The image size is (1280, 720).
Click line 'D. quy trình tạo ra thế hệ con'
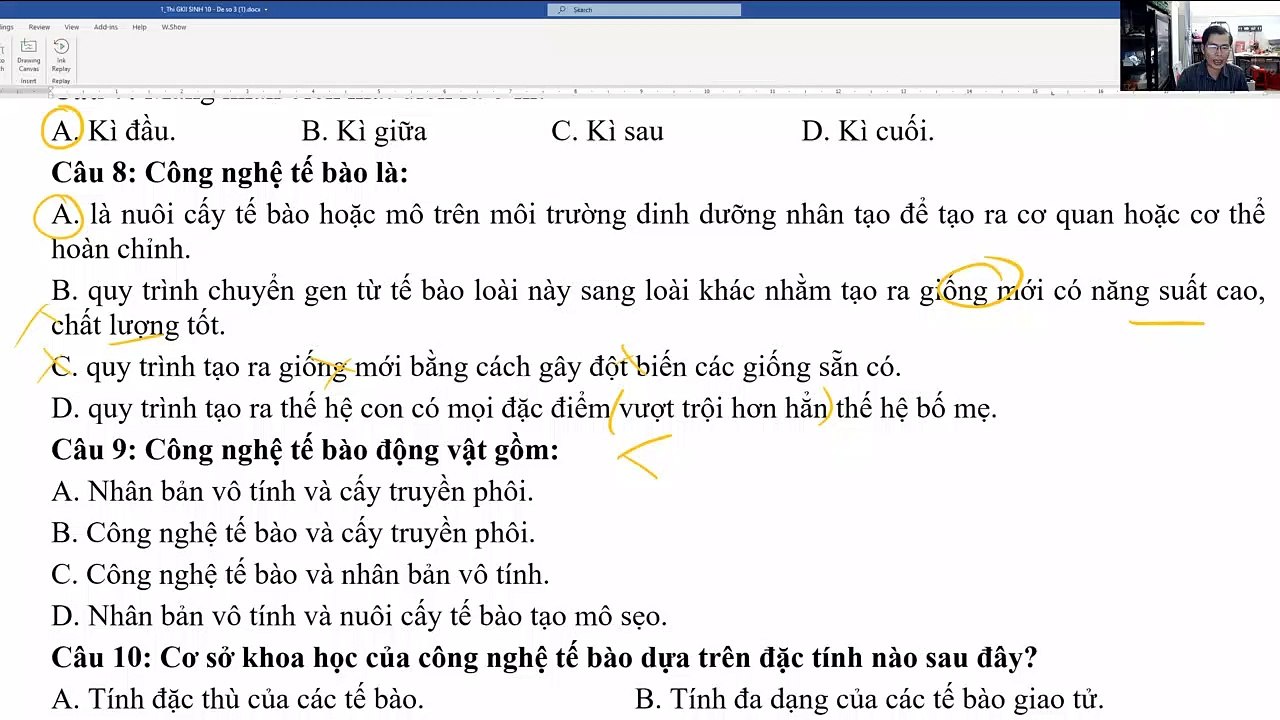[x=524, y=409]
